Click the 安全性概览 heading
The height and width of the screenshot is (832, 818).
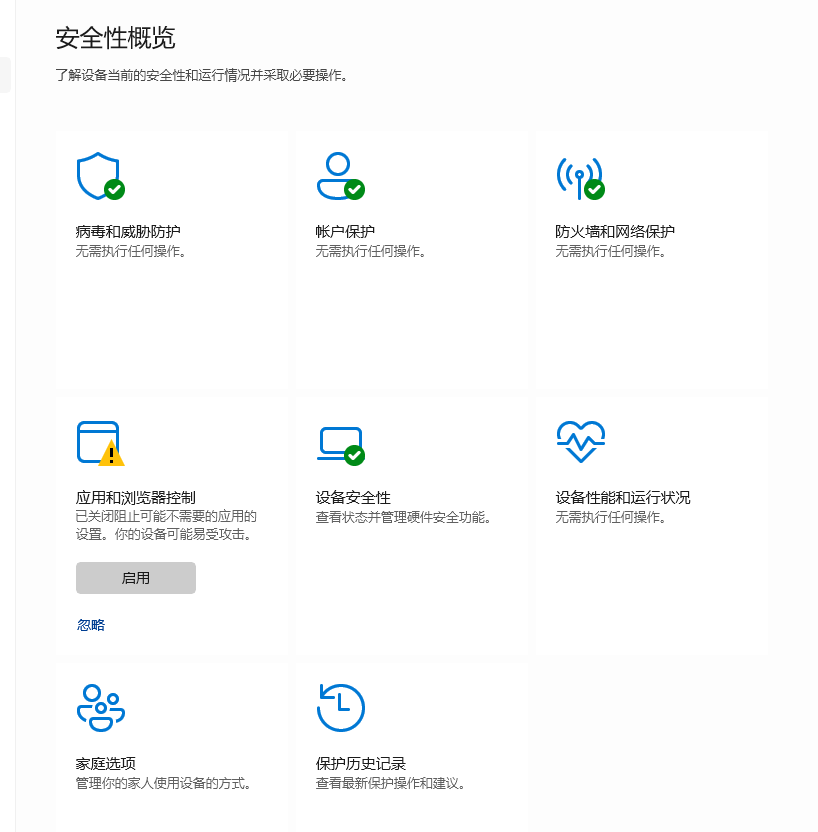(x=115, y=38)
